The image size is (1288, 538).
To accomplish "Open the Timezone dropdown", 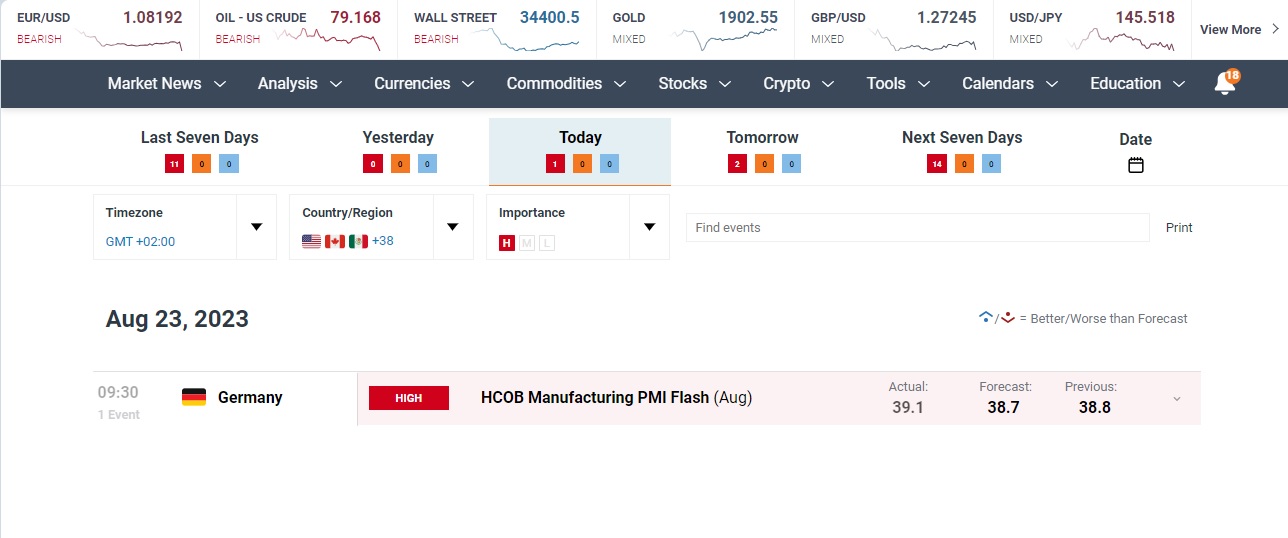I will point(256,227).
